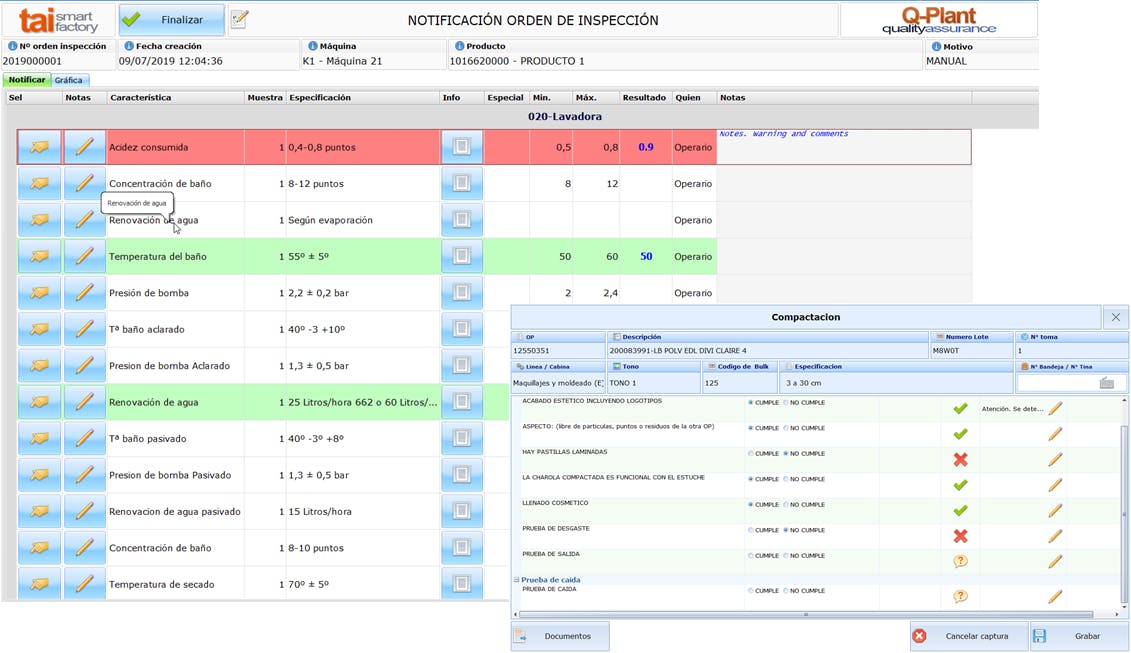Edit notes for the Presión de bomba row
The height and width of the screenshot is (653, 1131).
pyautogui.click(x=84, y=293)
